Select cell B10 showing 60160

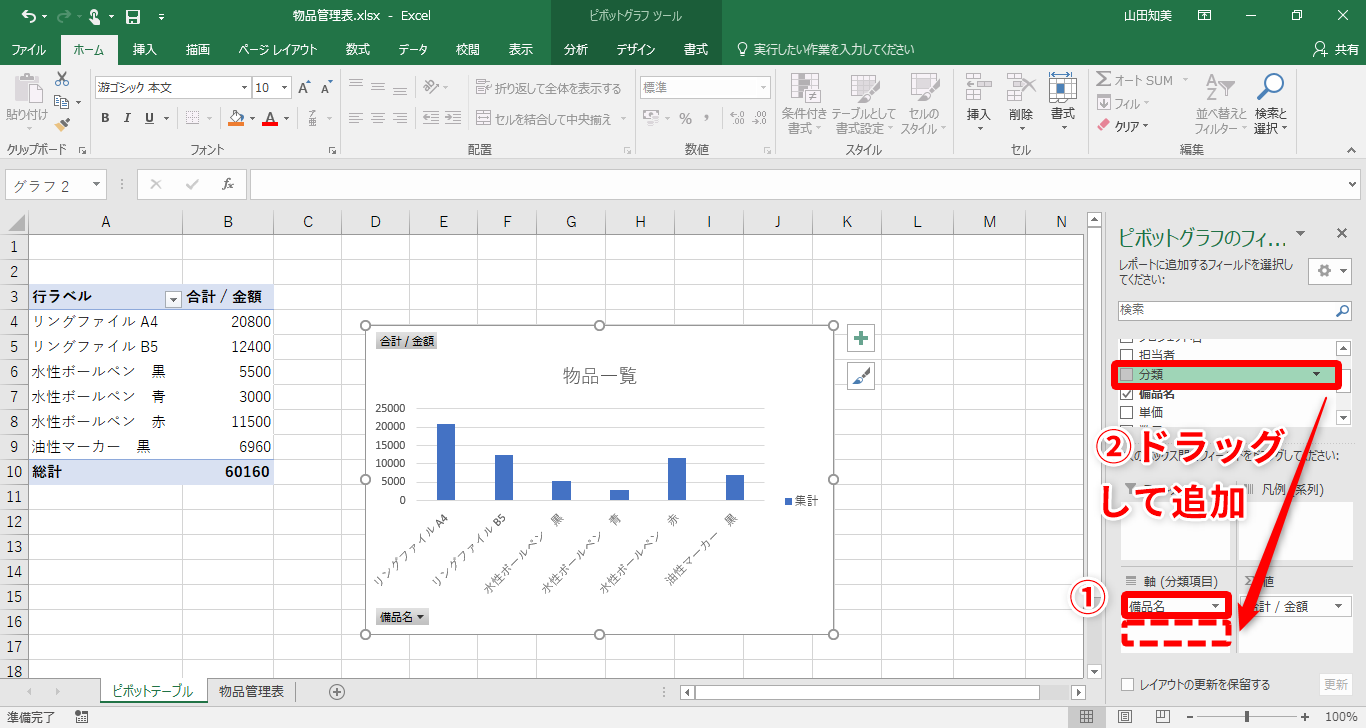(x=228, y=472)
